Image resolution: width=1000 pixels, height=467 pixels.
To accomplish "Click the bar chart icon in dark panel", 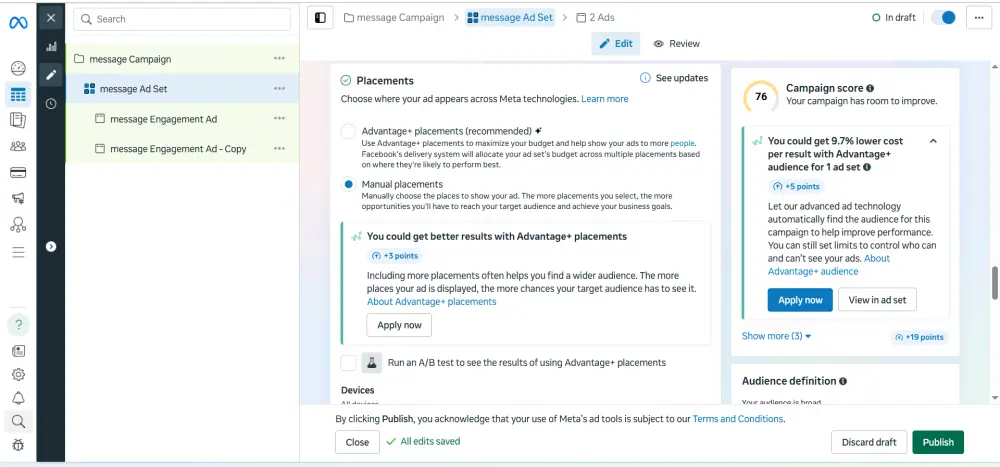I will (x=51, y=47).
